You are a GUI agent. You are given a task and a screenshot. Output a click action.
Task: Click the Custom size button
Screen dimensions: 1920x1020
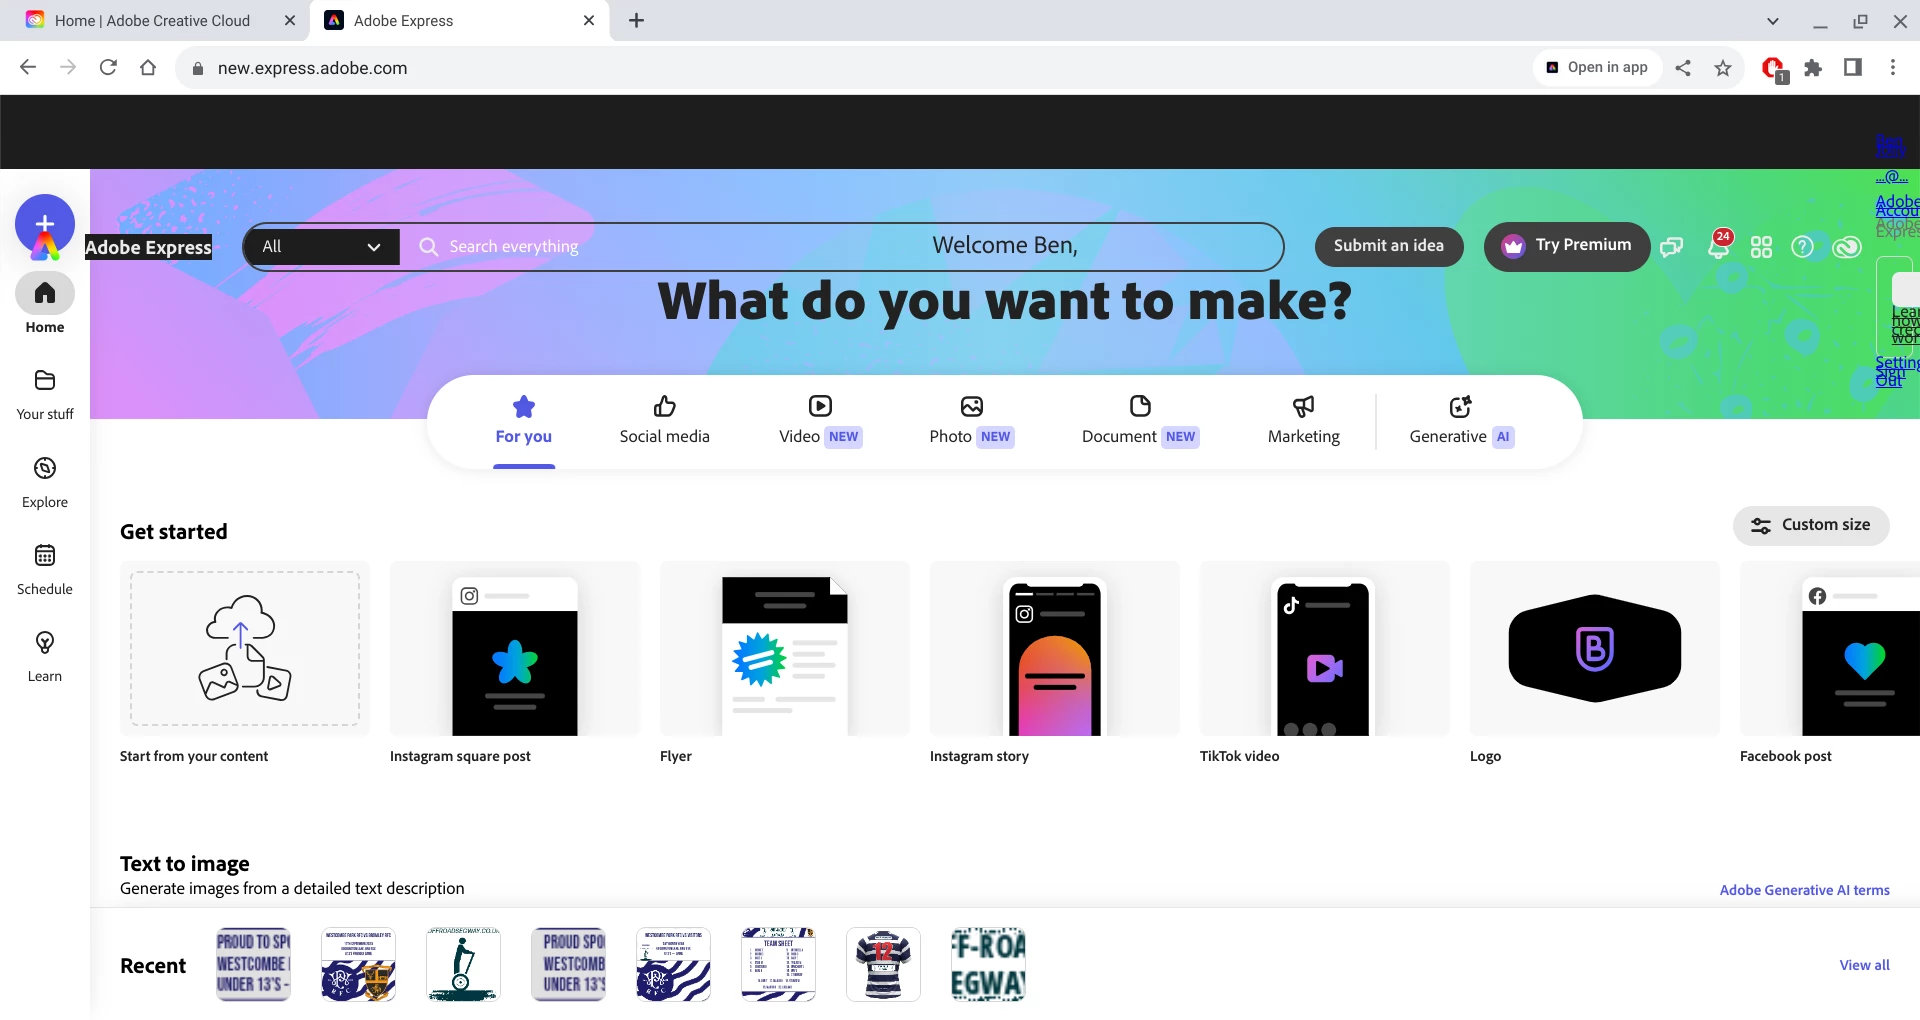coord(1811,526)
